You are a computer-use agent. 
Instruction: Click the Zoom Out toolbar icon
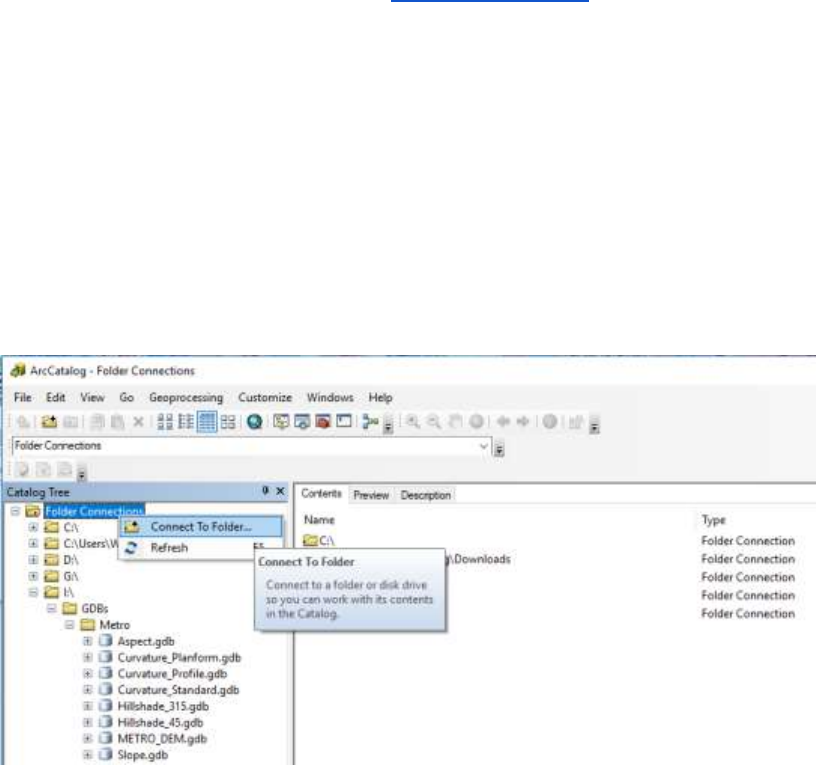[x=434, y=422]
